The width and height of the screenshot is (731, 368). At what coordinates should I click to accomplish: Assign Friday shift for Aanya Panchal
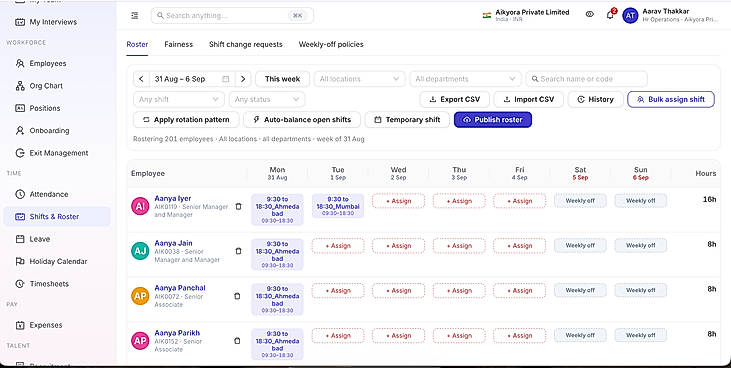(x=519, y=291)
